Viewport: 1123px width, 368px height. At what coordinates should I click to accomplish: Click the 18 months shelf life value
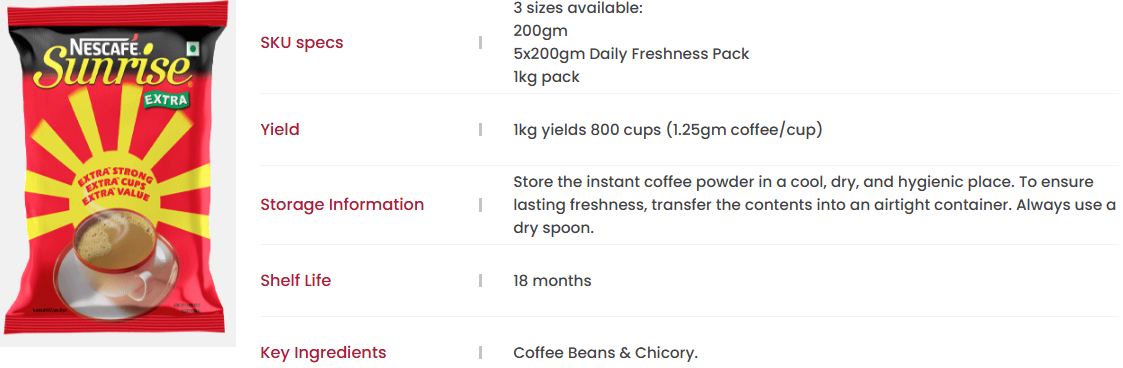coord(552,281)
